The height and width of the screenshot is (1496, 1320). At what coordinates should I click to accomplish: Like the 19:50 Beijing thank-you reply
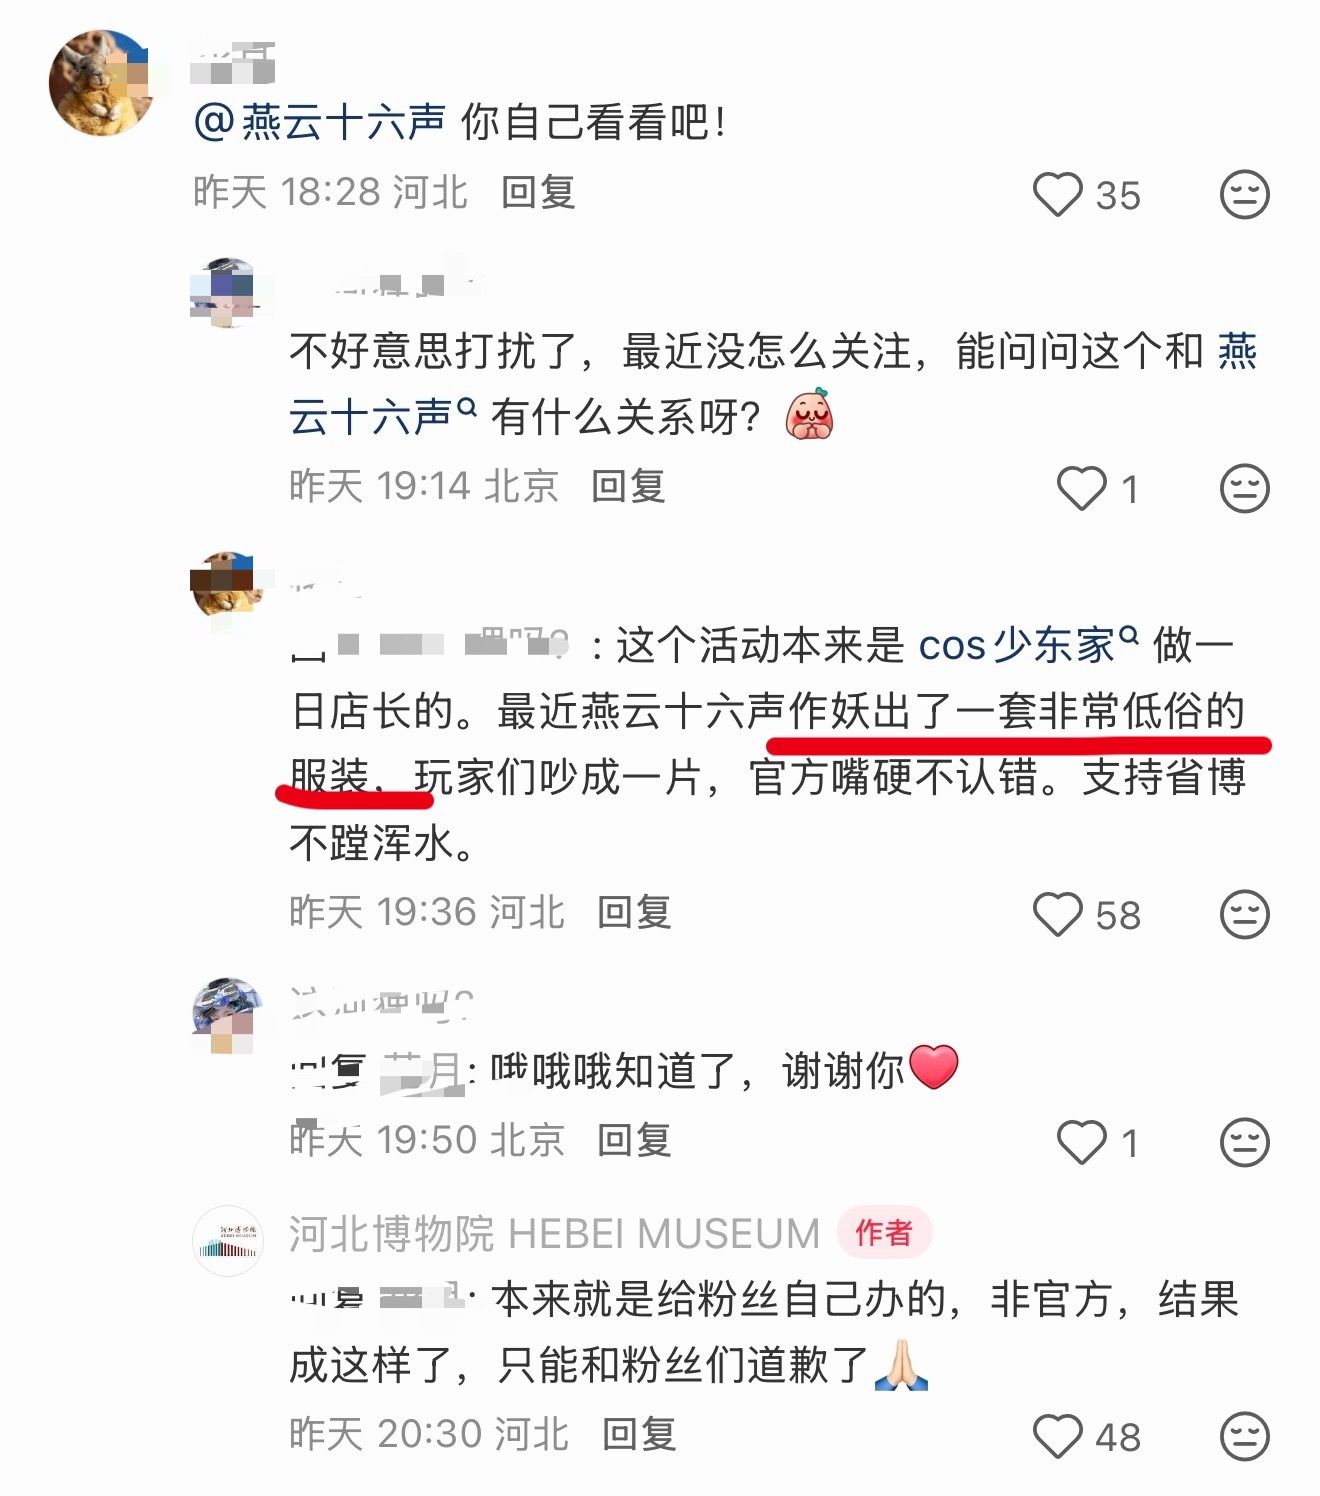click(1082, 1142)
